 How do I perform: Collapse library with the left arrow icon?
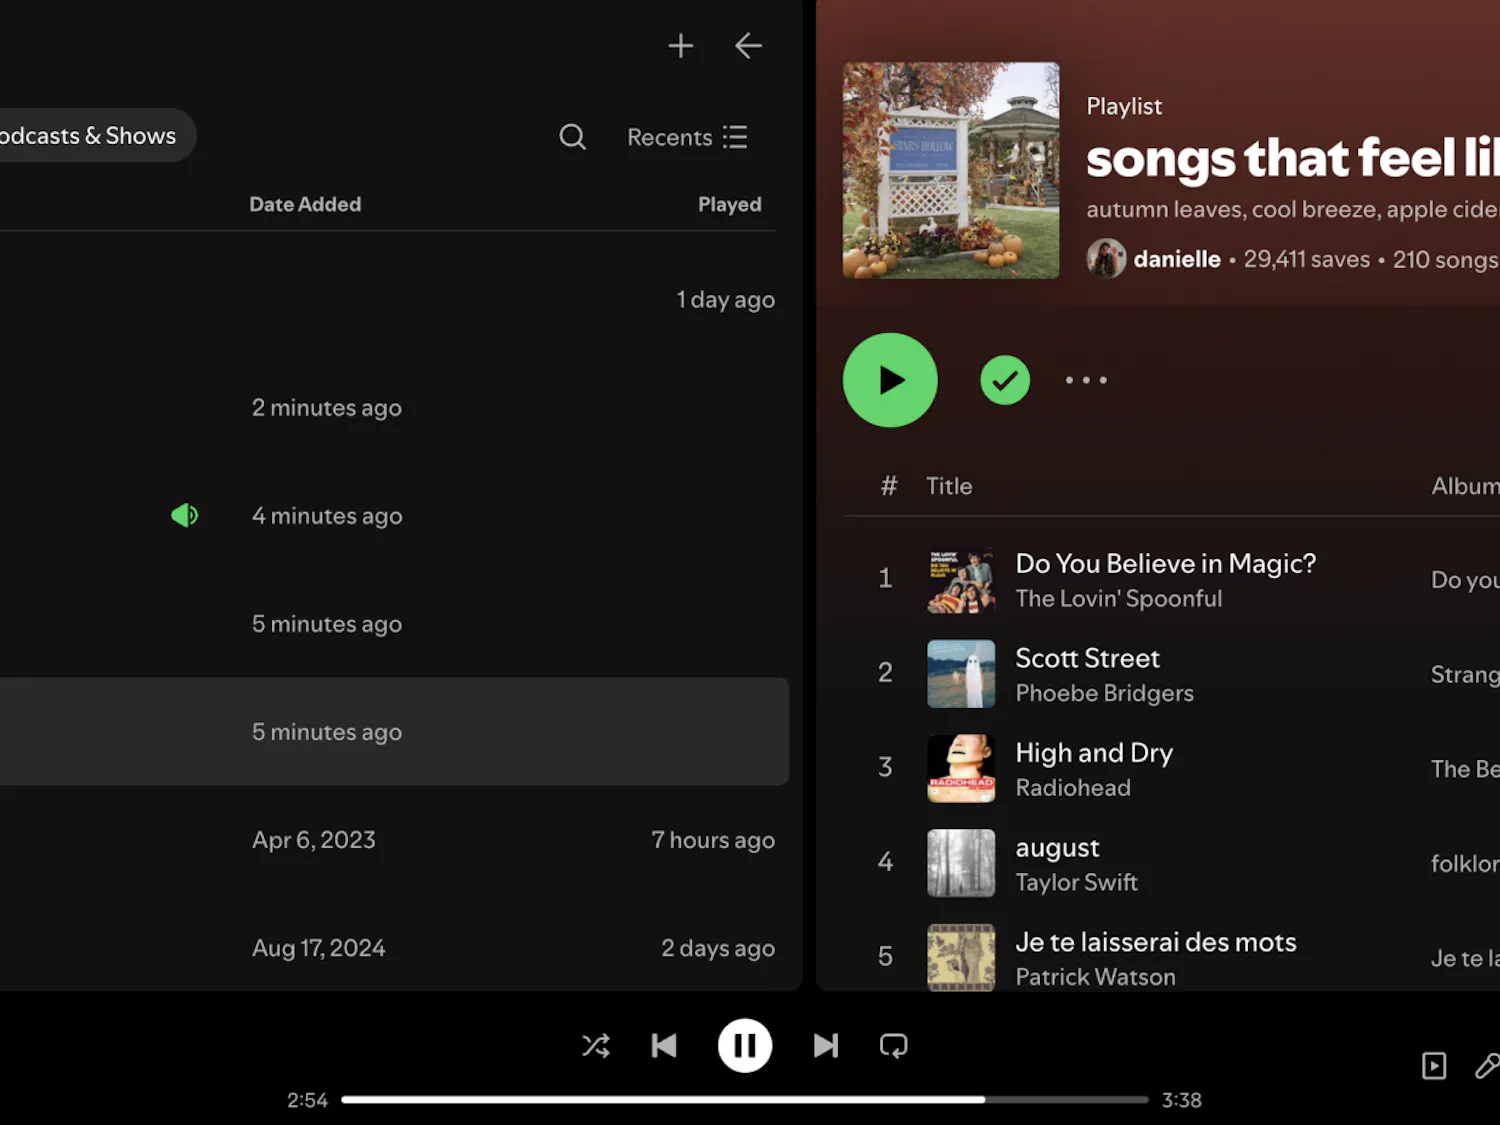pyautogui.click(x=748, y=46)
